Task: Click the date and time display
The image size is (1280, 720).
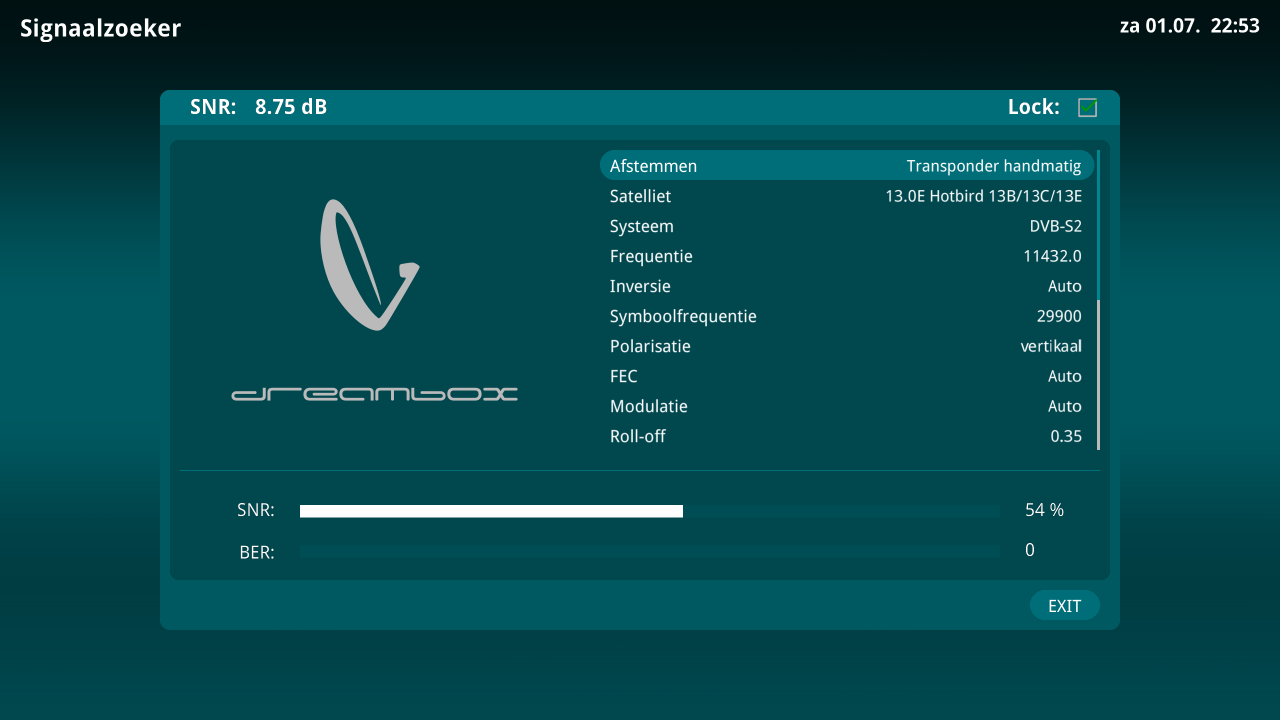Action: [x=1189, y=26]
